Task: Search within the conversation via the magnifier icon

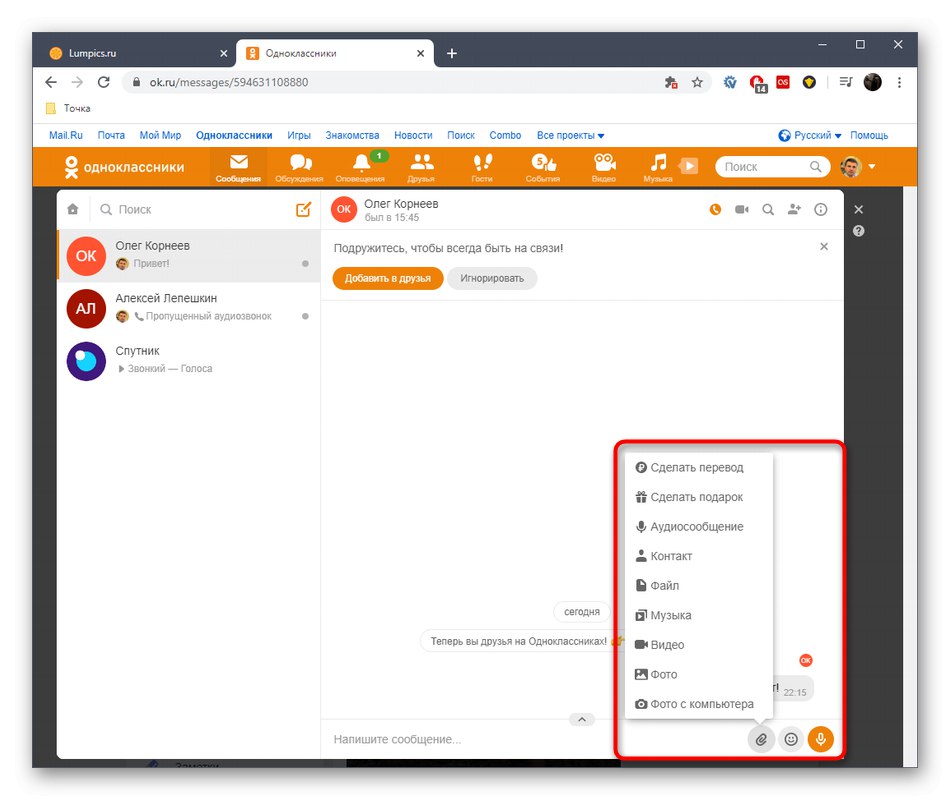Action: tap(768, 210)
